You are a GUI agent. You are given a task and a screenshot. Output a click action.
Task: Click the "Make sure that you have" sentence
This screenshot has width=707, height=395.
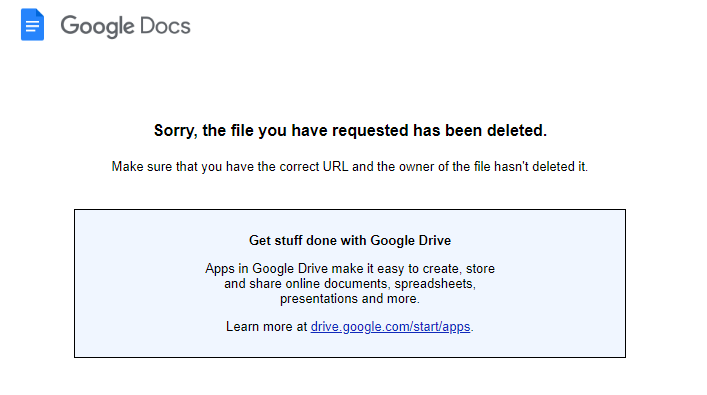click(350, 166)
